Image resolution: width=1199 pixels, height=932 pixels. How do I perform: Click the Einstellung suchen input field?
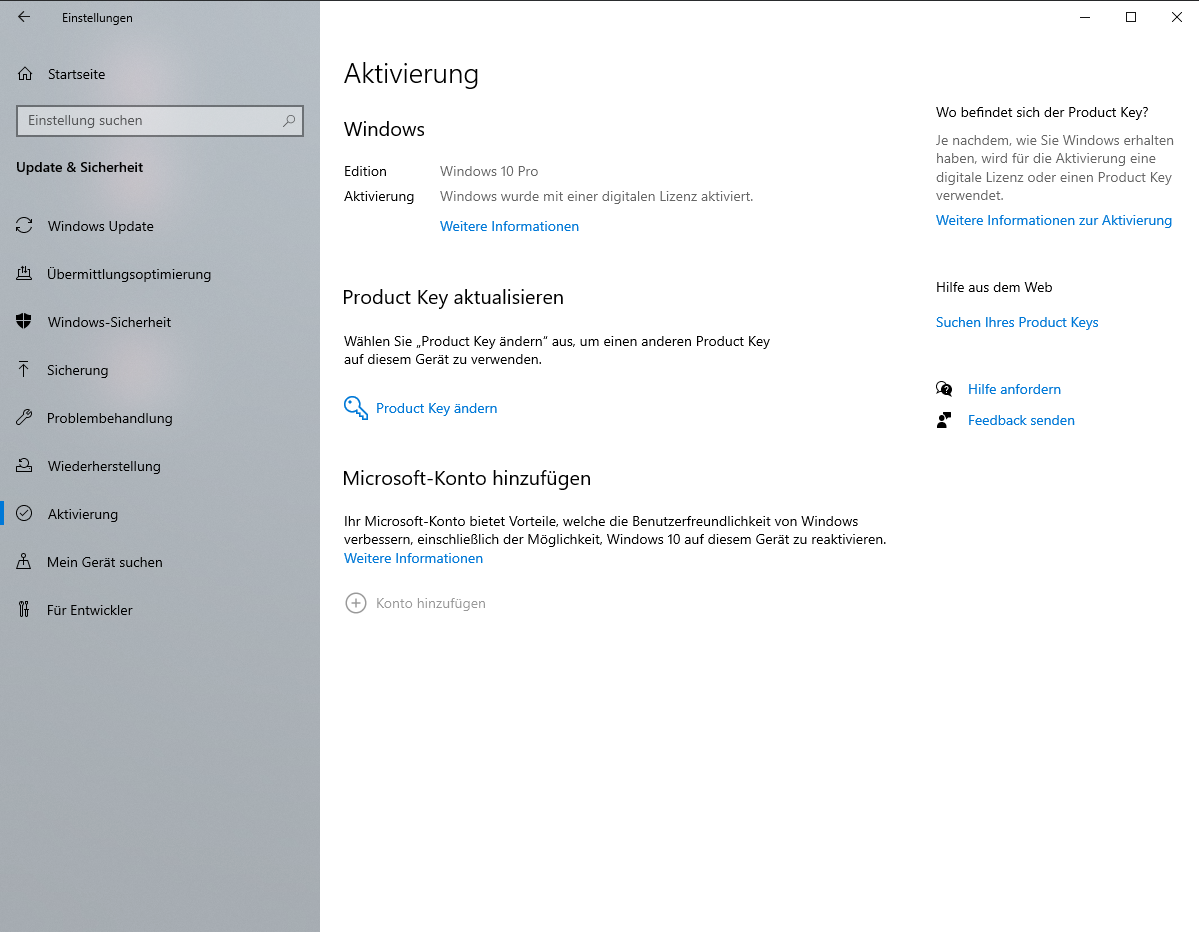point(150,120)
